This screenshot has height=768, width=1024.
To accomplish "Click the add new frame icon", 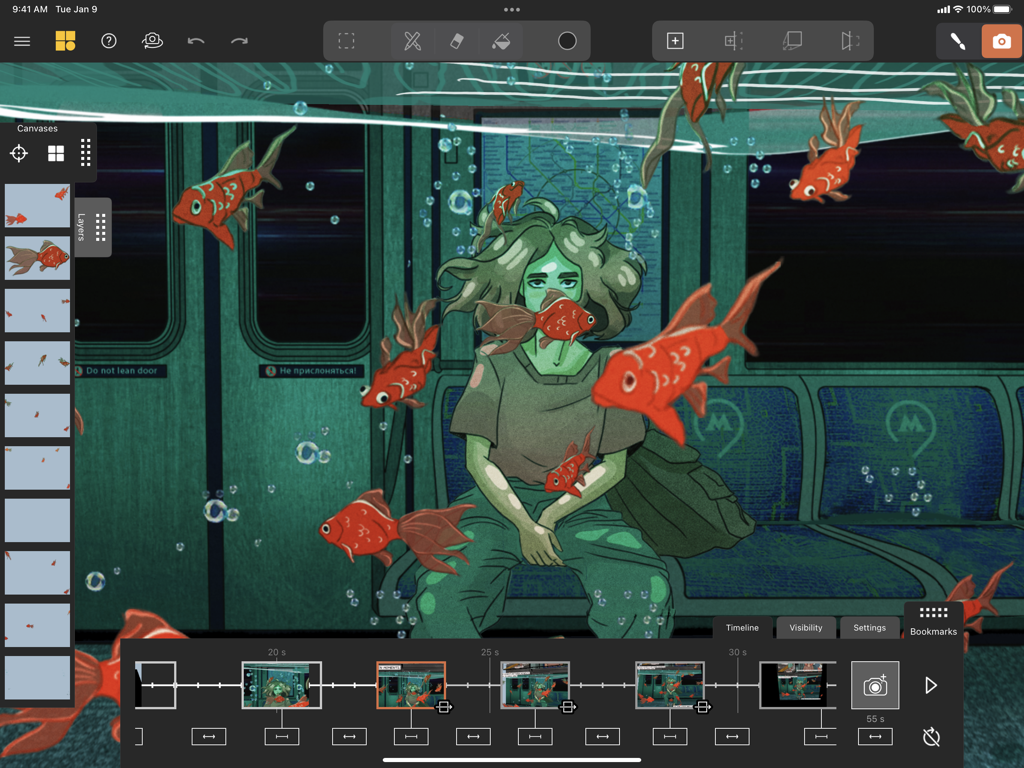I will pyautogui.click(x=675, y=41).
